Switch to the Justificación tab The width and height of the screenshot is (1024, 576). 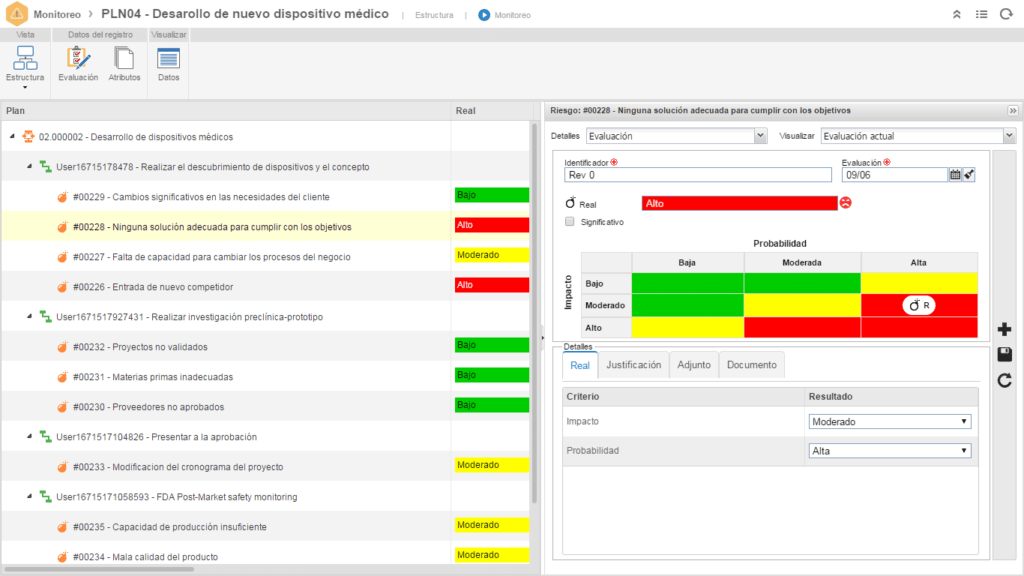tap(633, 365)
